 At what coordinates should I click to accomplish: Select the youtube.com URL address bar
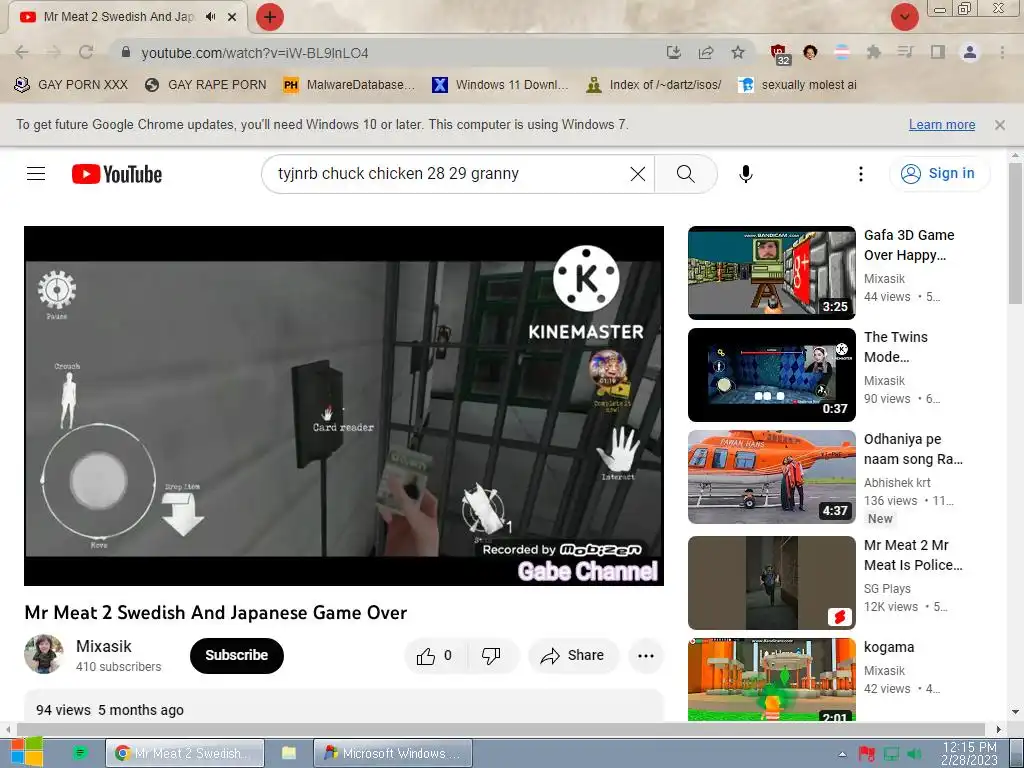coord(392,53)
